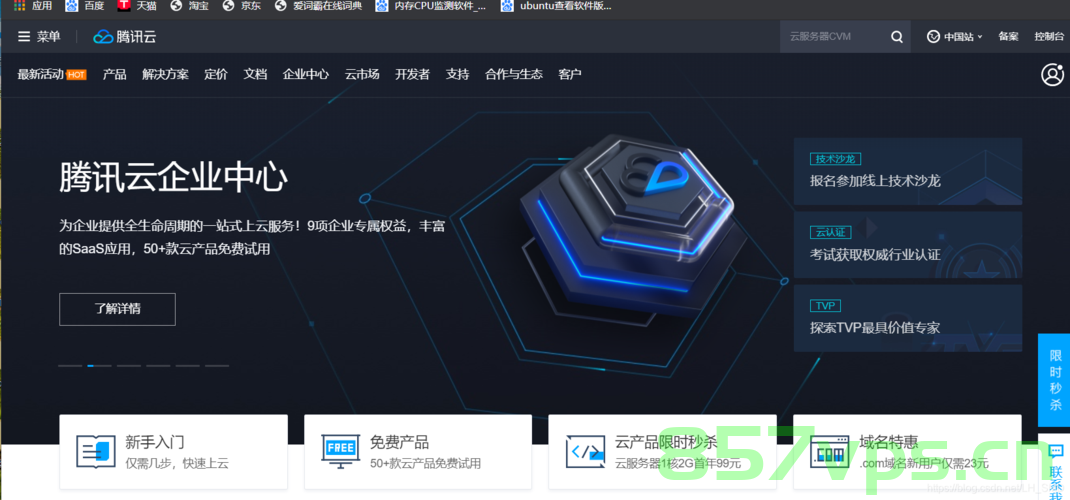Open the 百度 bookmark
Image resolution: width=1070 pixels, height=500 pixels.
85,6
